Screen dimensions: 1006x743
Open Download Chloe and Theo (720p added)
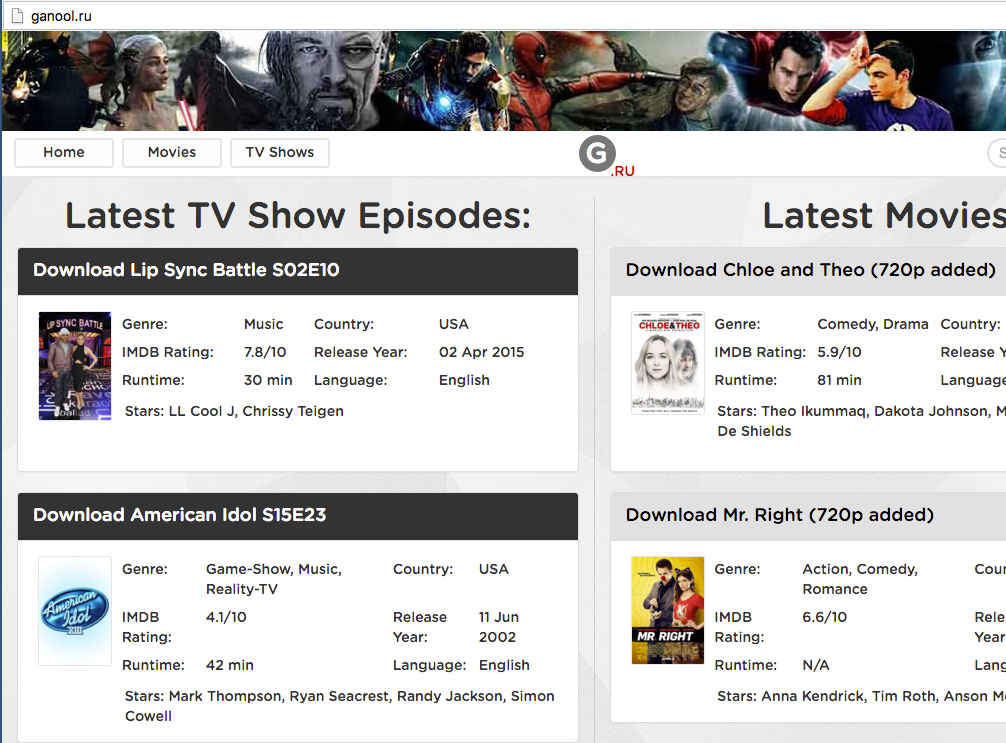(810, 270)
